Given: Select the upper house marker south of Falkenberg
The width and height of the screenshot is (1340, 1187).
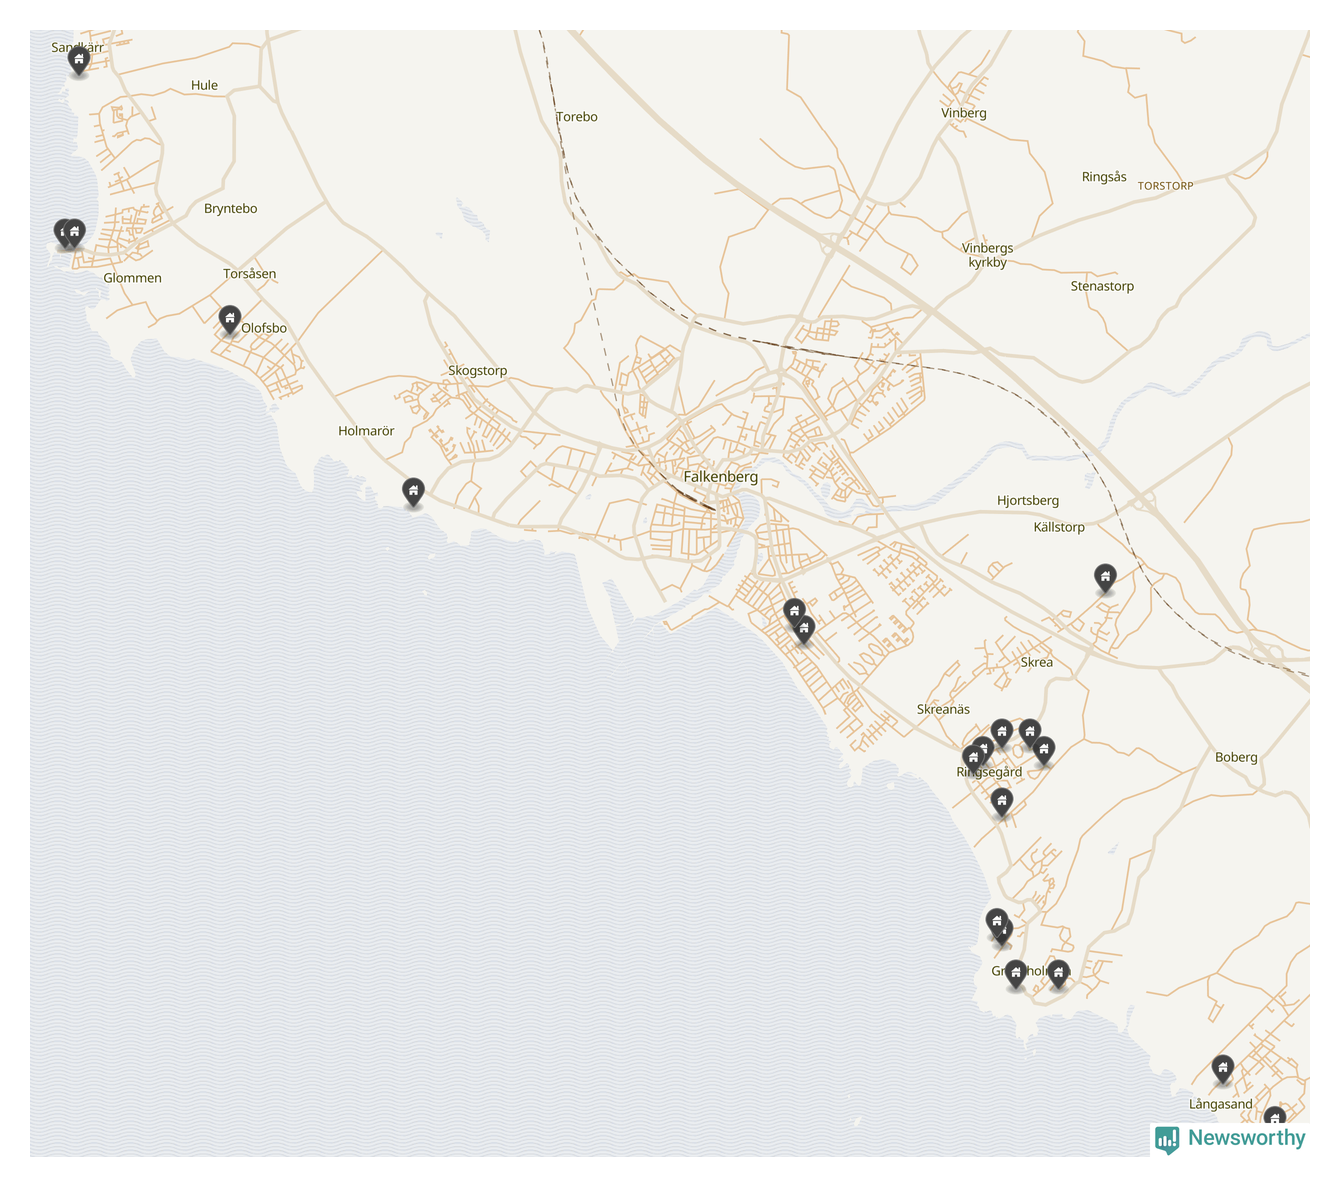Looking at the screenshot, I should pyautogui.click(x=794, y=611).
